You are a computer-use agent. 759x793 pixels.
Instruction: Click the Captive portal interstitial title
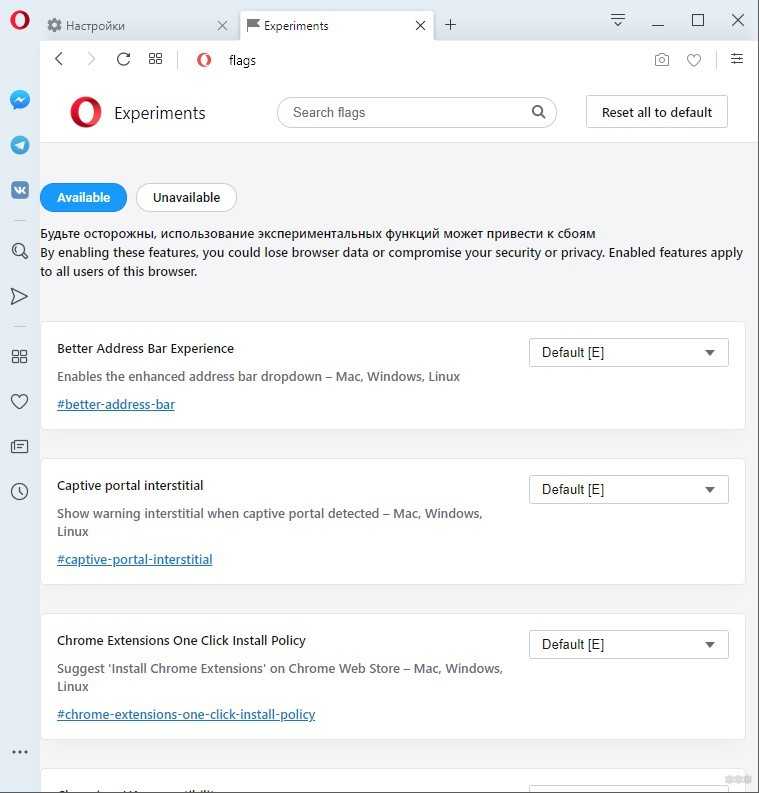click(x=130, y=486)
